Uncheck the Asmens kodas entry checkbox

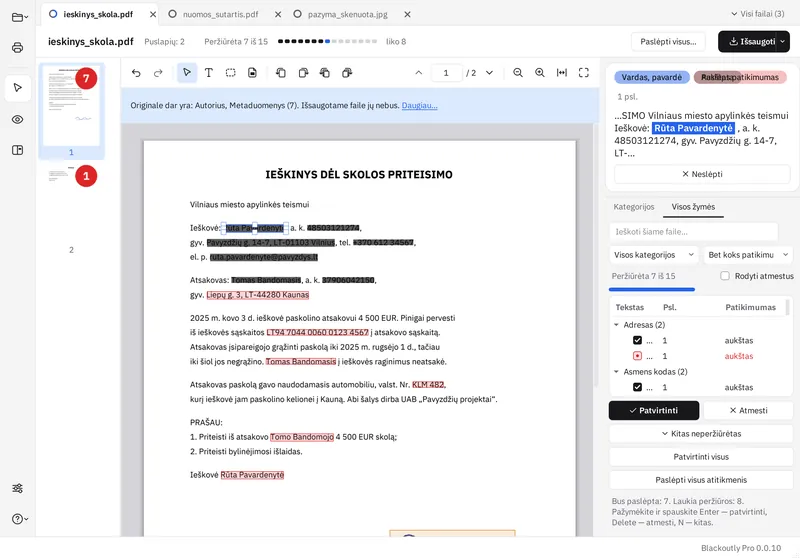click(637, 387)
